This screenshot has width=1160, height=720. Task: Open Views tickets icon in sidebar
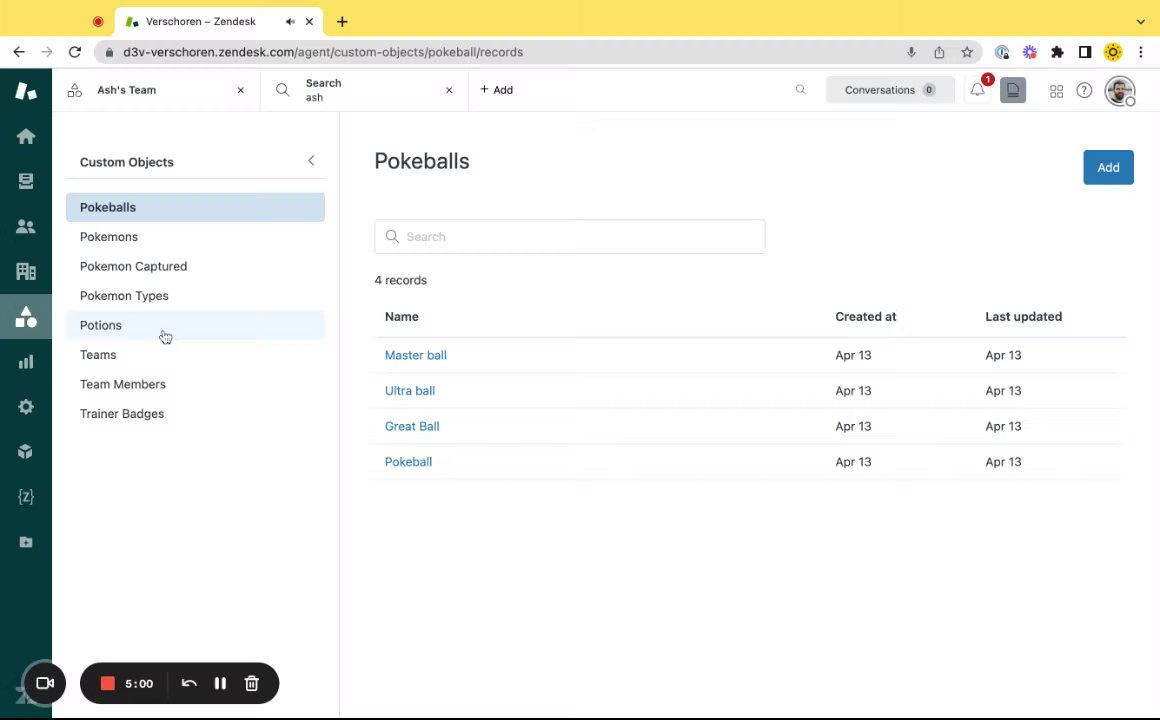click(26, 181)
